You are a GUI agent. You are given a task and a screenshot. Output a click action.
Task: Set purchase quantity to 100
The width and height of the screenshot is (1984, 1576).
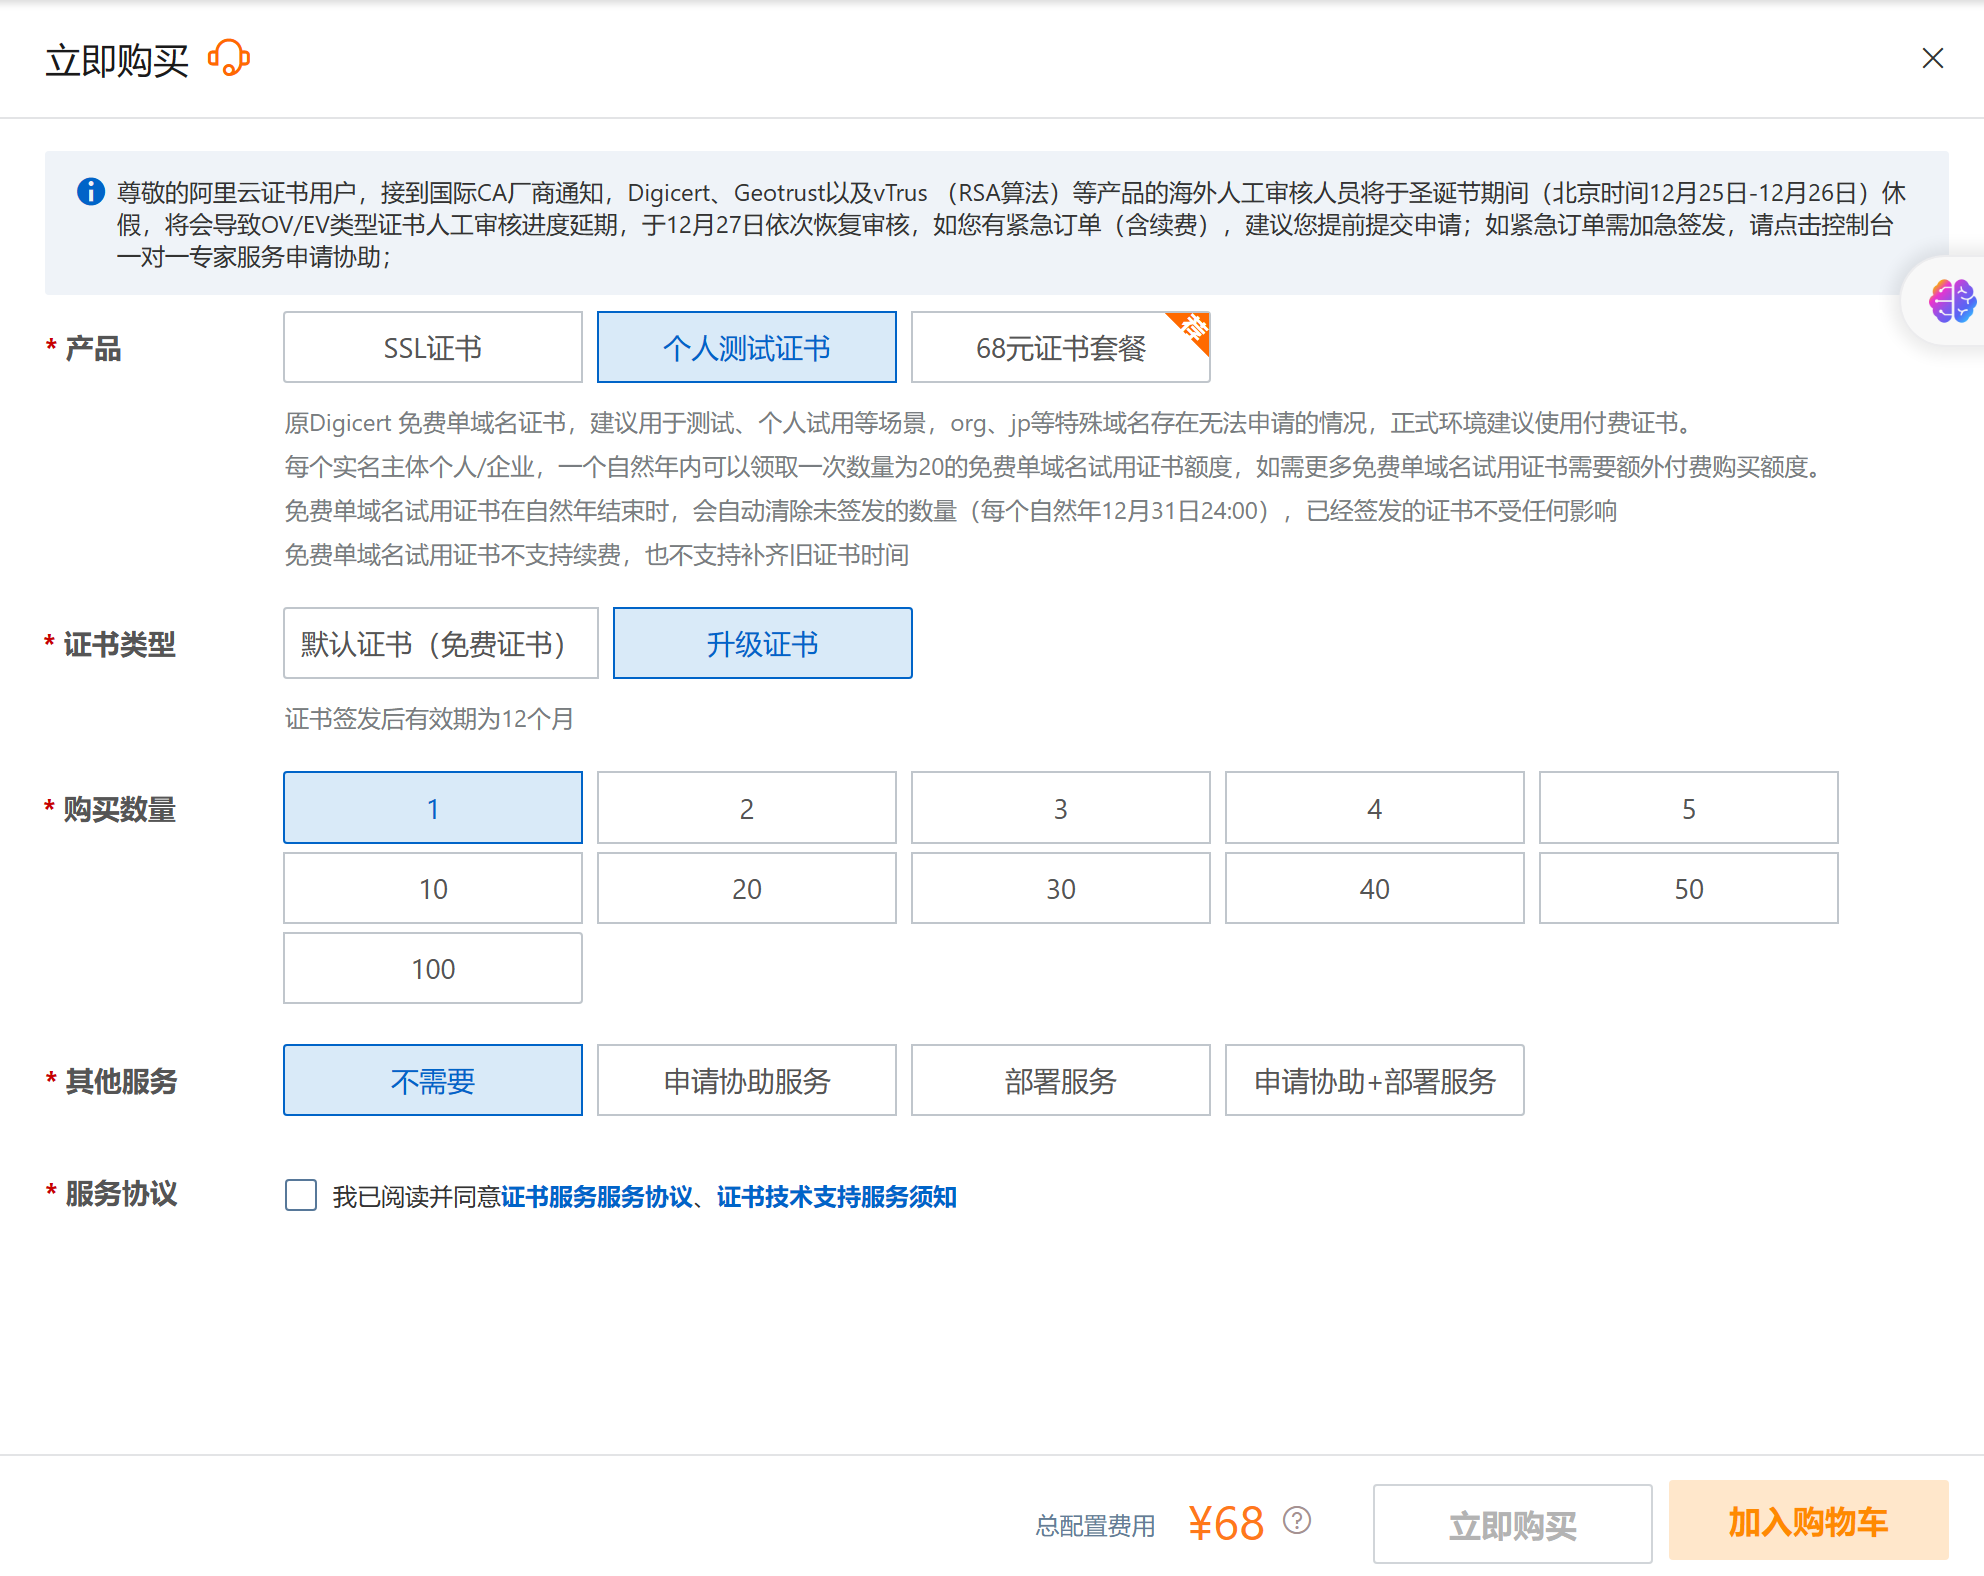coord(433,968)
